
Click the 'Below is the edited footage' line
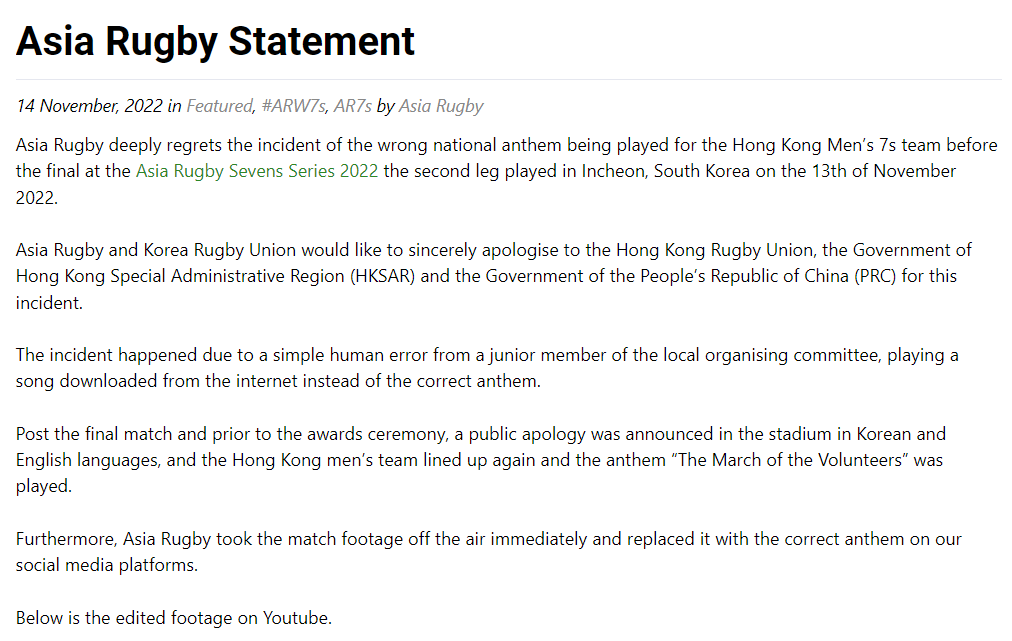pyautogui.click(x=174, y=618)
